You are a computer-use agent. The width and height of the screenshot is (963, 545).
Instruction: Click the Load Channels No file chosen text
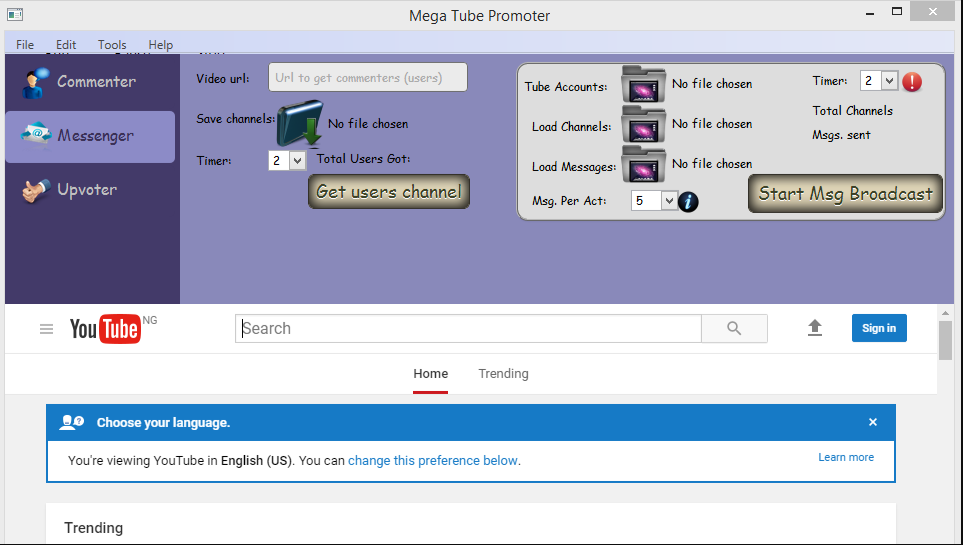[712, 124]
